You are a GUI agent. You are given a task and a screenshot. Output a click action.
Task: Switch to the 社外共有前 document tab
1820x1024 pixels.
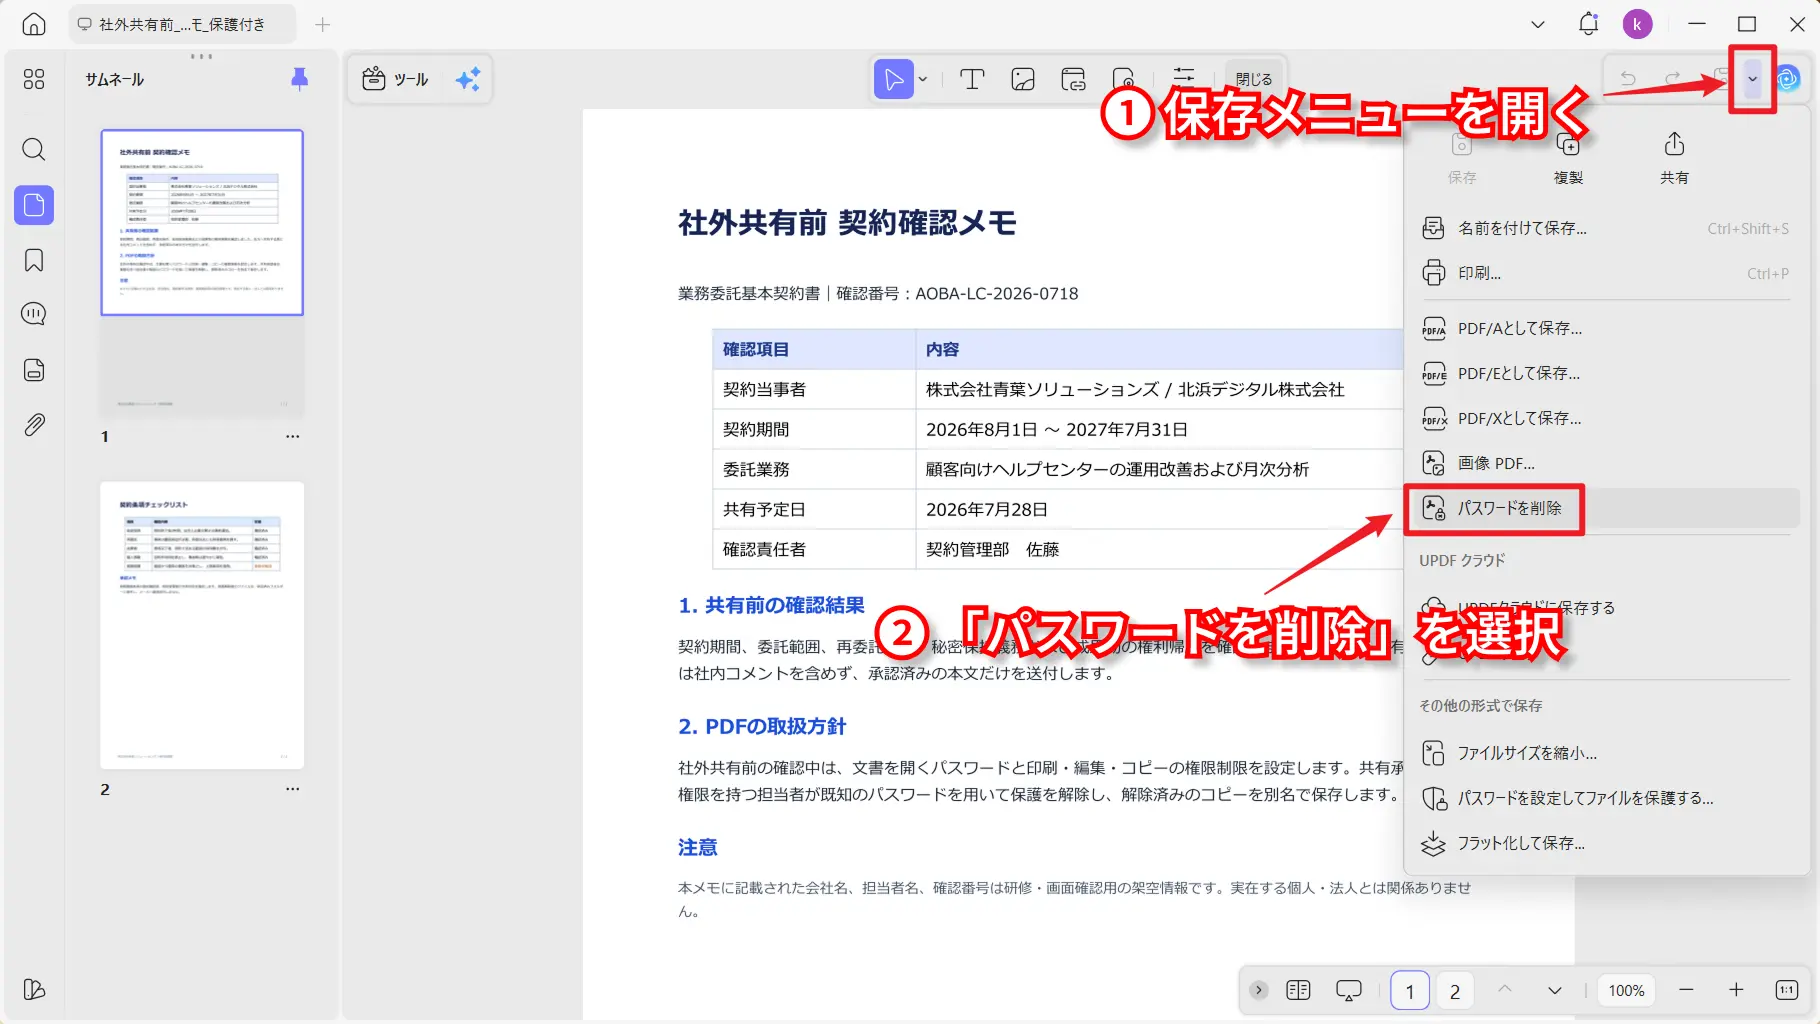[182, 25]
